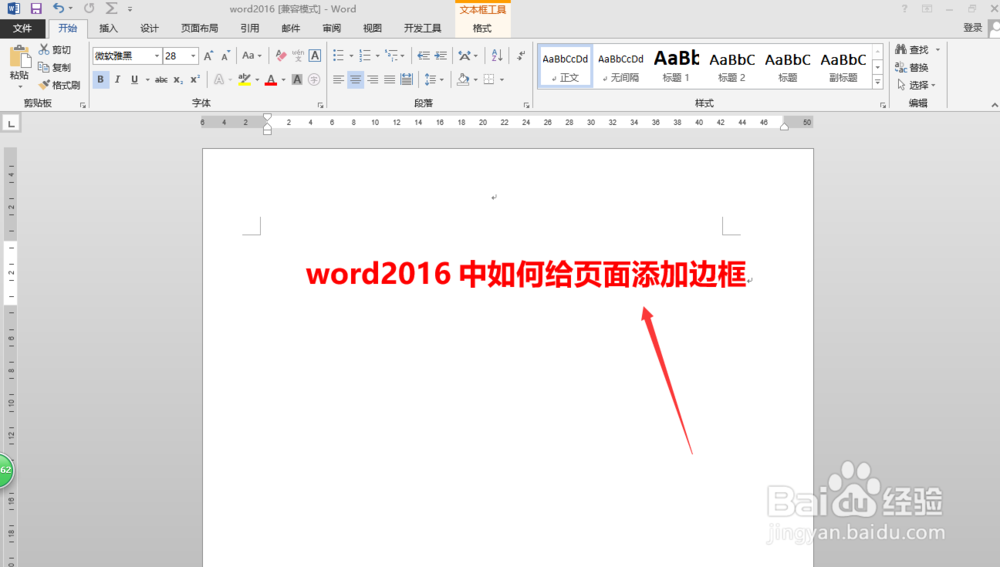Viewport: 1000px width, 567px height.
Task: Align text to the right
Action: 372,80
